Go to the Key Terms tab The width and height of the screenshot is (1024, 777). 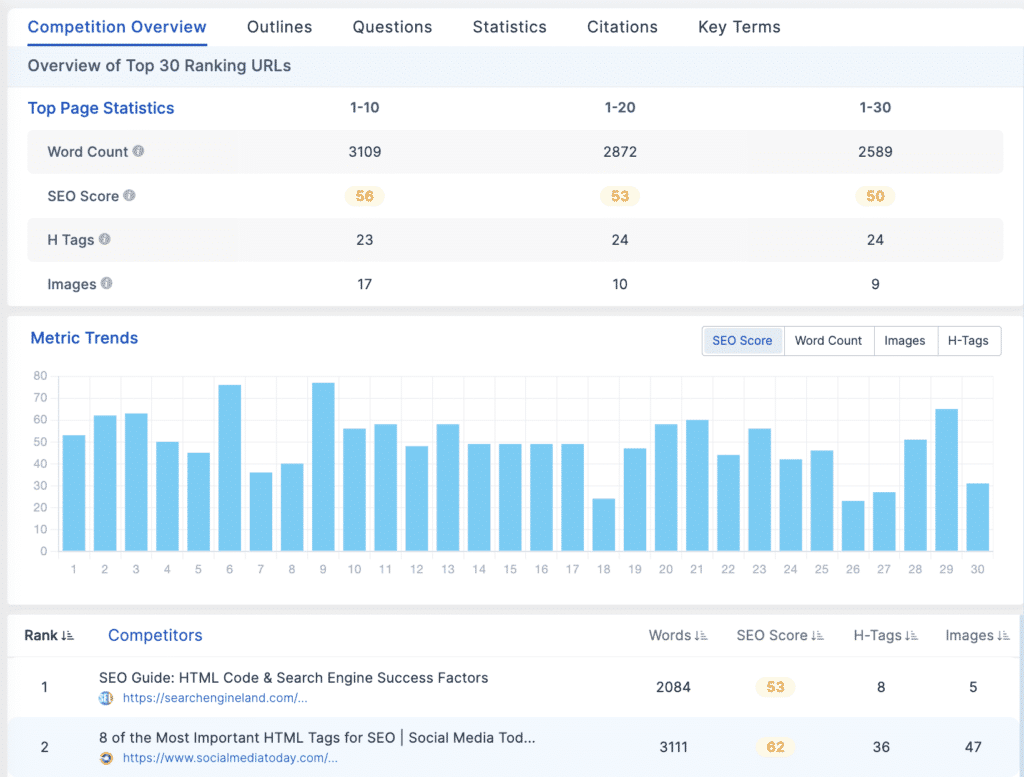739,27
